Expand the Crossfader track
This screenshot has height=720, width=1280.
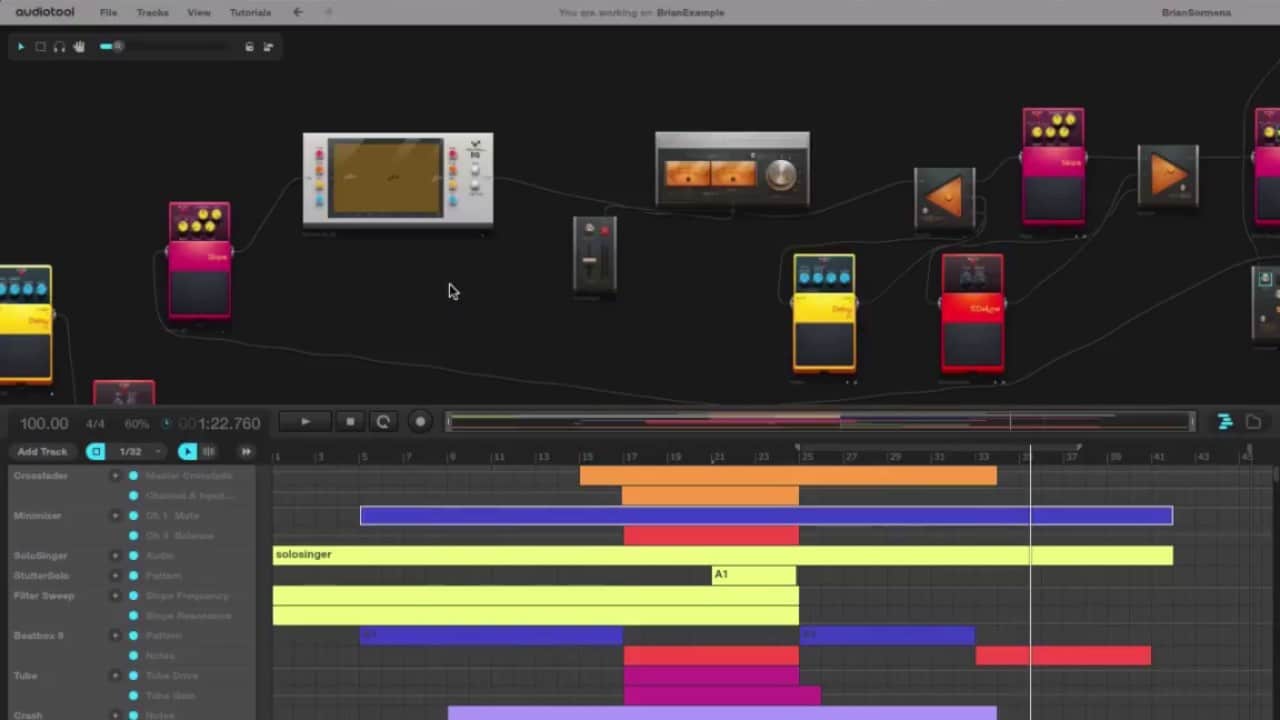pos(115,476)
